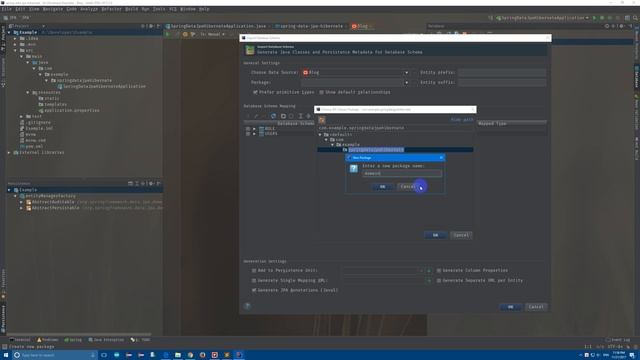The height and width of the screenshot is (360, 640).
Task: Expand the USERS table row
Action: click(x=254, y=133)
